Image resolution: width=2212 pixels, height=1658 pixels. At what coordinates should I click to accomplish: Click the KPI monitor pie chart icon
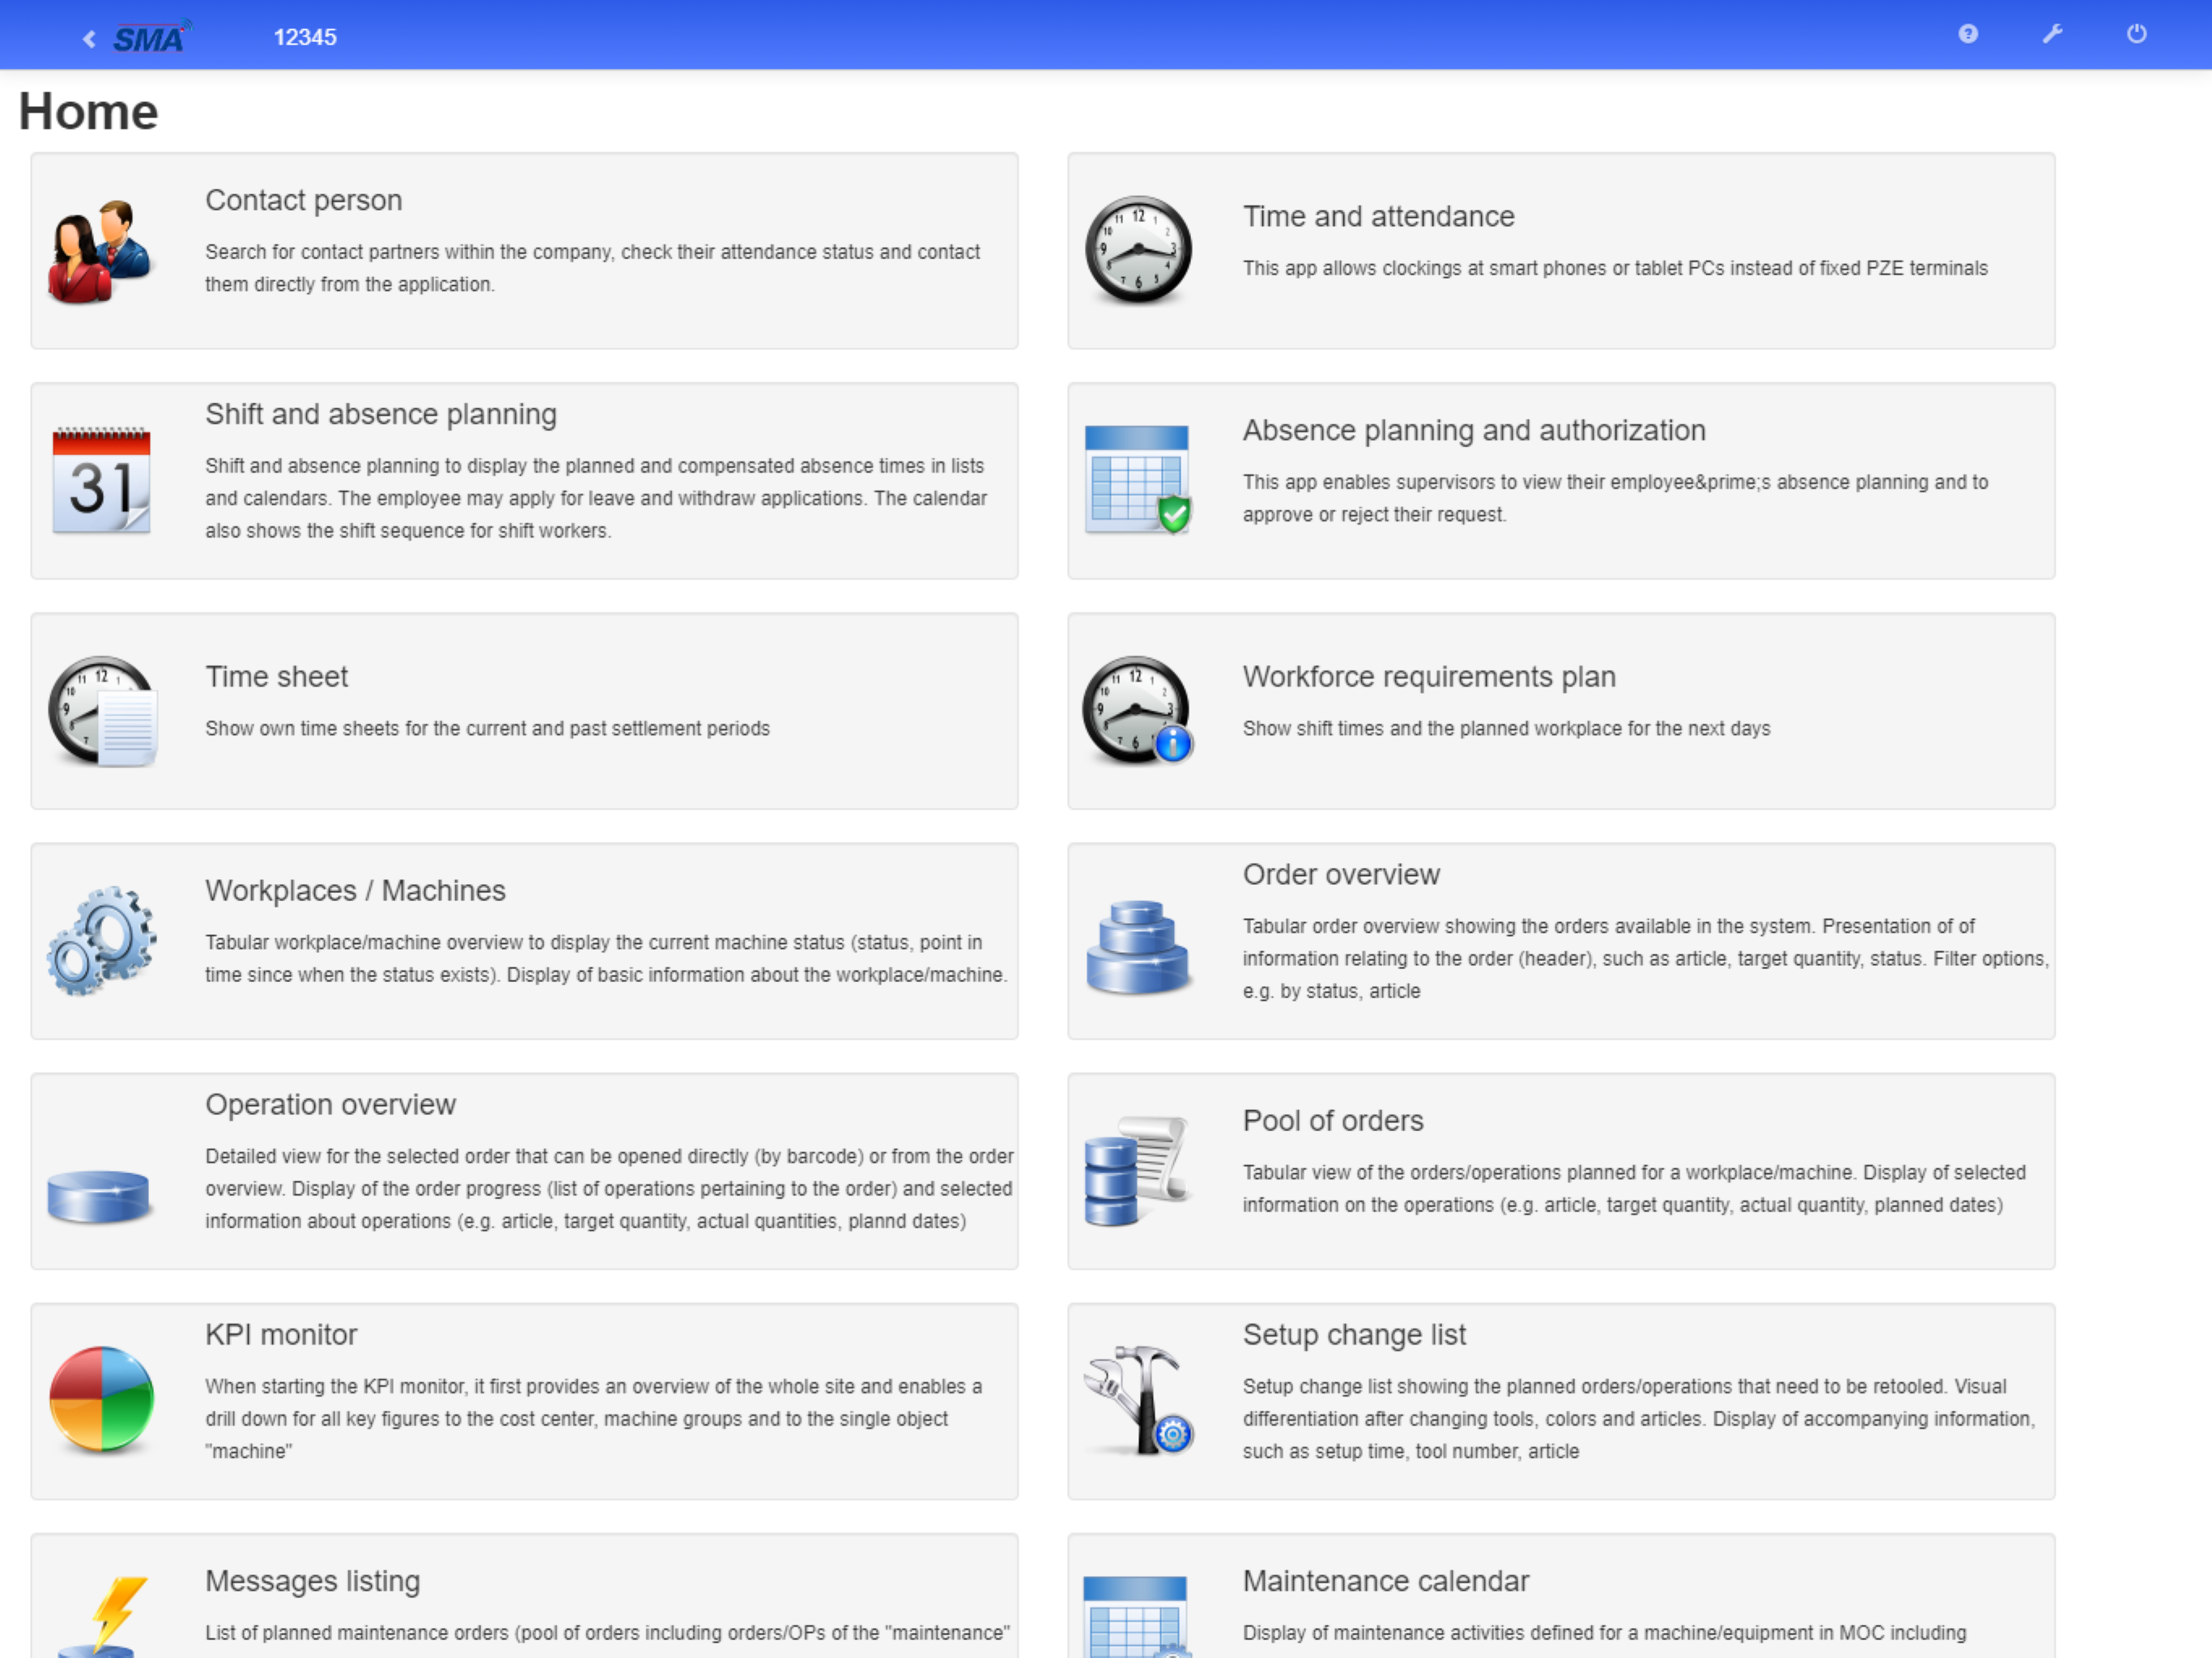pyautogui.click(x=101, y=1400)
